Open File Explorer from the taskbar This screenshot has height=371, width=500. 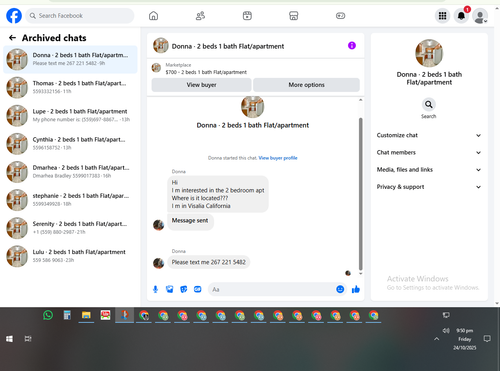(86, 315)
